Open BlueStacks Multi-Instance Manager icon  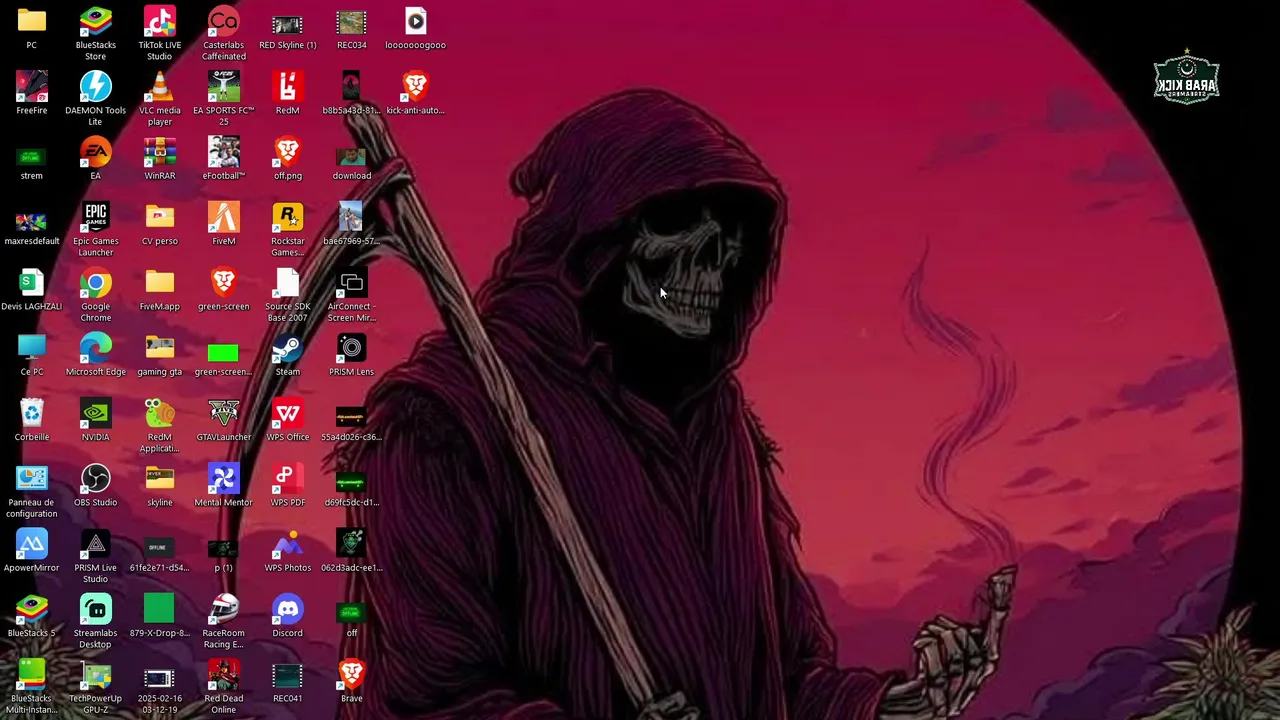coord(31,675)
